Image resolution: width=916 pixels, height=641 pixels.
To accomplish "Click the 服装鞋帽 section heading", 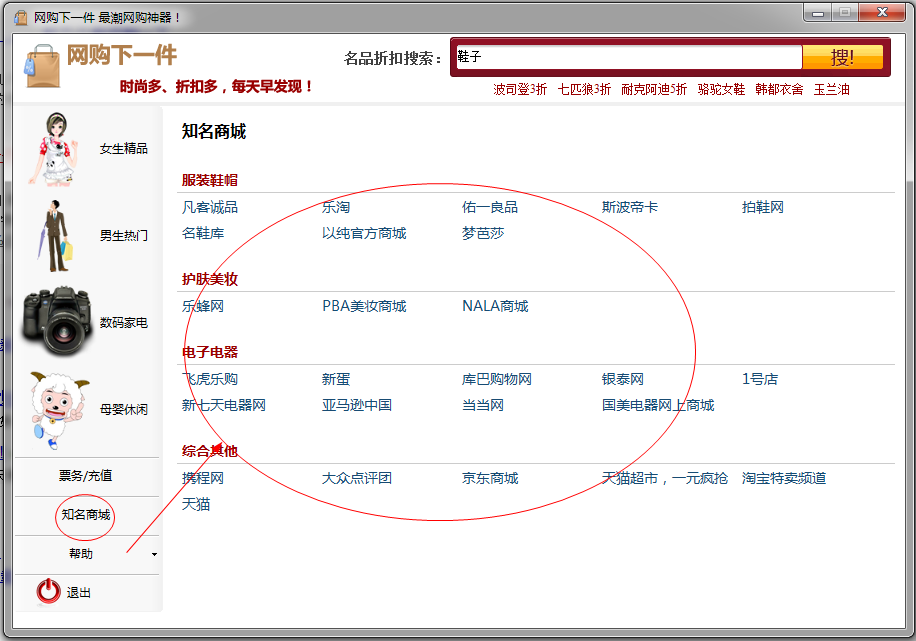I will pos(210,180).
